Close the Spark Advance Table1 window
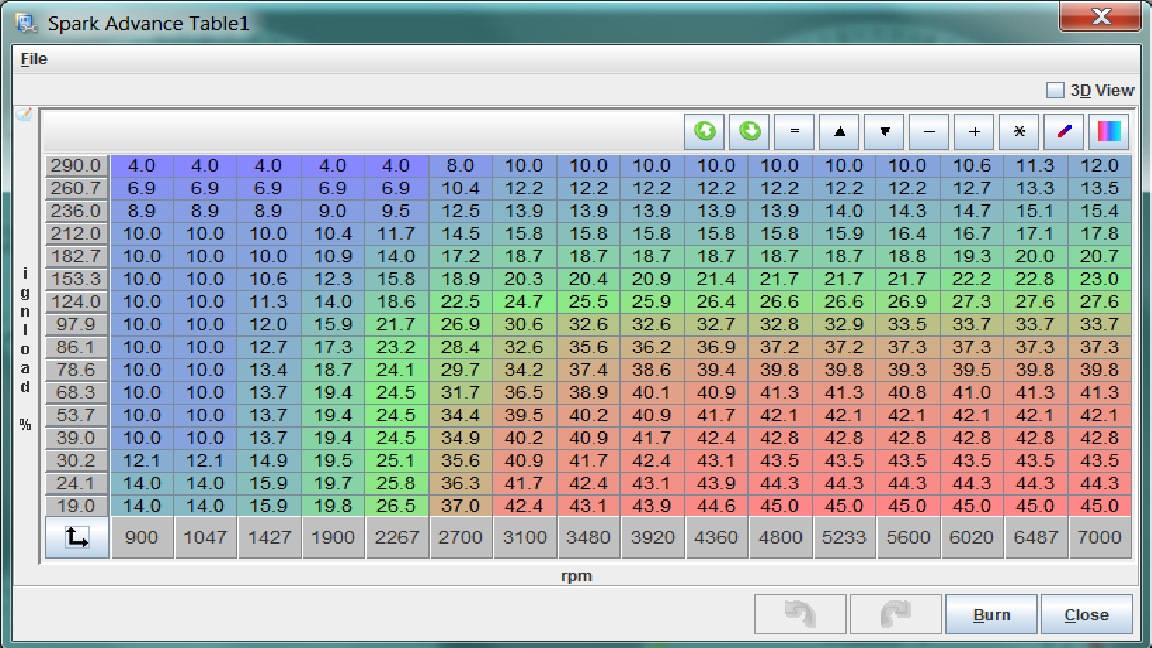The height and width of the screenshot is (648, 1152). [x=1101, y=17]
